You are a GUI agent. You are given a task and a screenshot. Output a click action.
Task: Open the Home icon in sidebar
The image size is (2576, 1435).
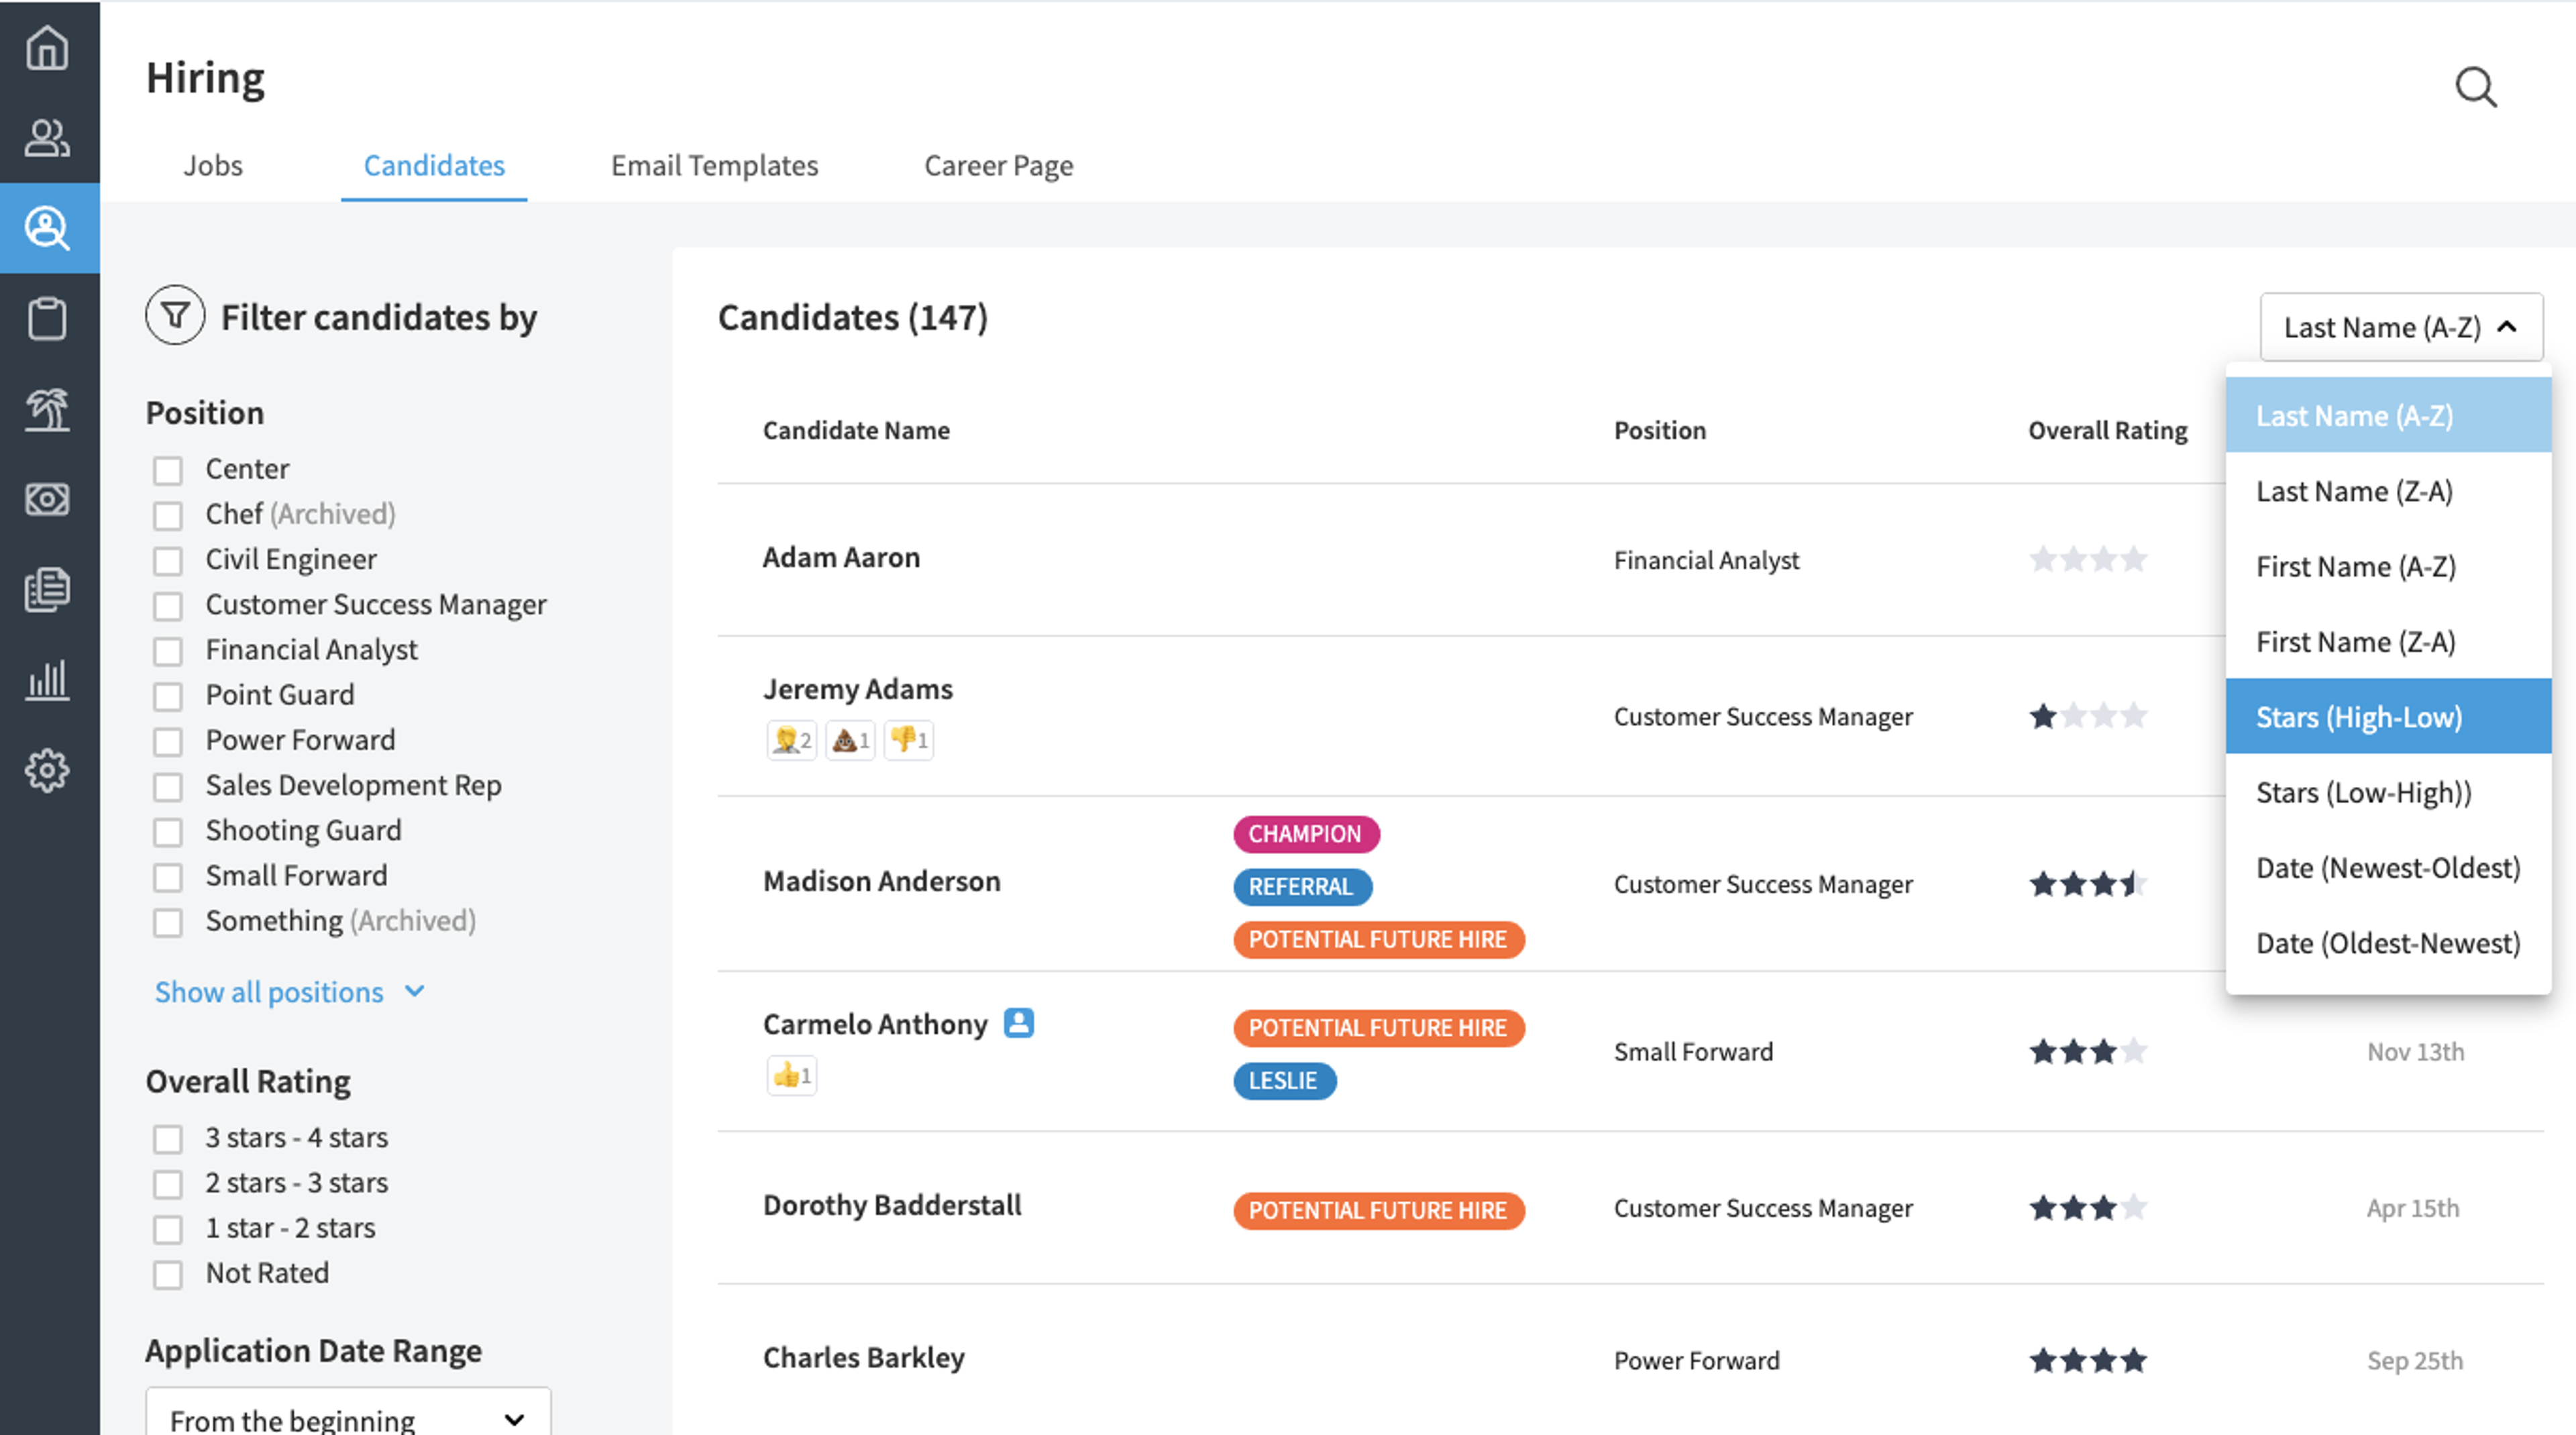(47, 47)
